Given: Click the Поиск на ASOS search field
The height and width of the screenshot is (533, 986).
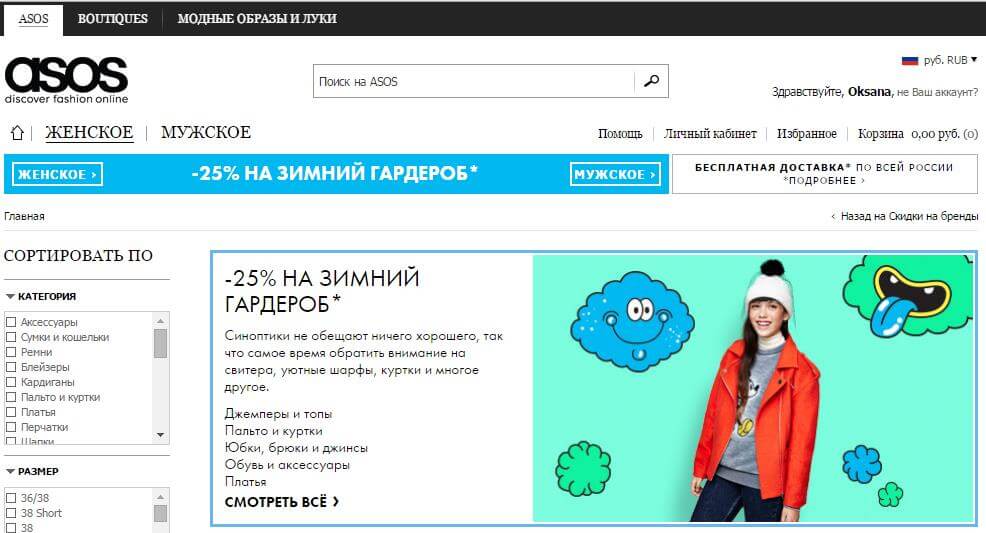Looking at the screenshot, I should 473,81.
